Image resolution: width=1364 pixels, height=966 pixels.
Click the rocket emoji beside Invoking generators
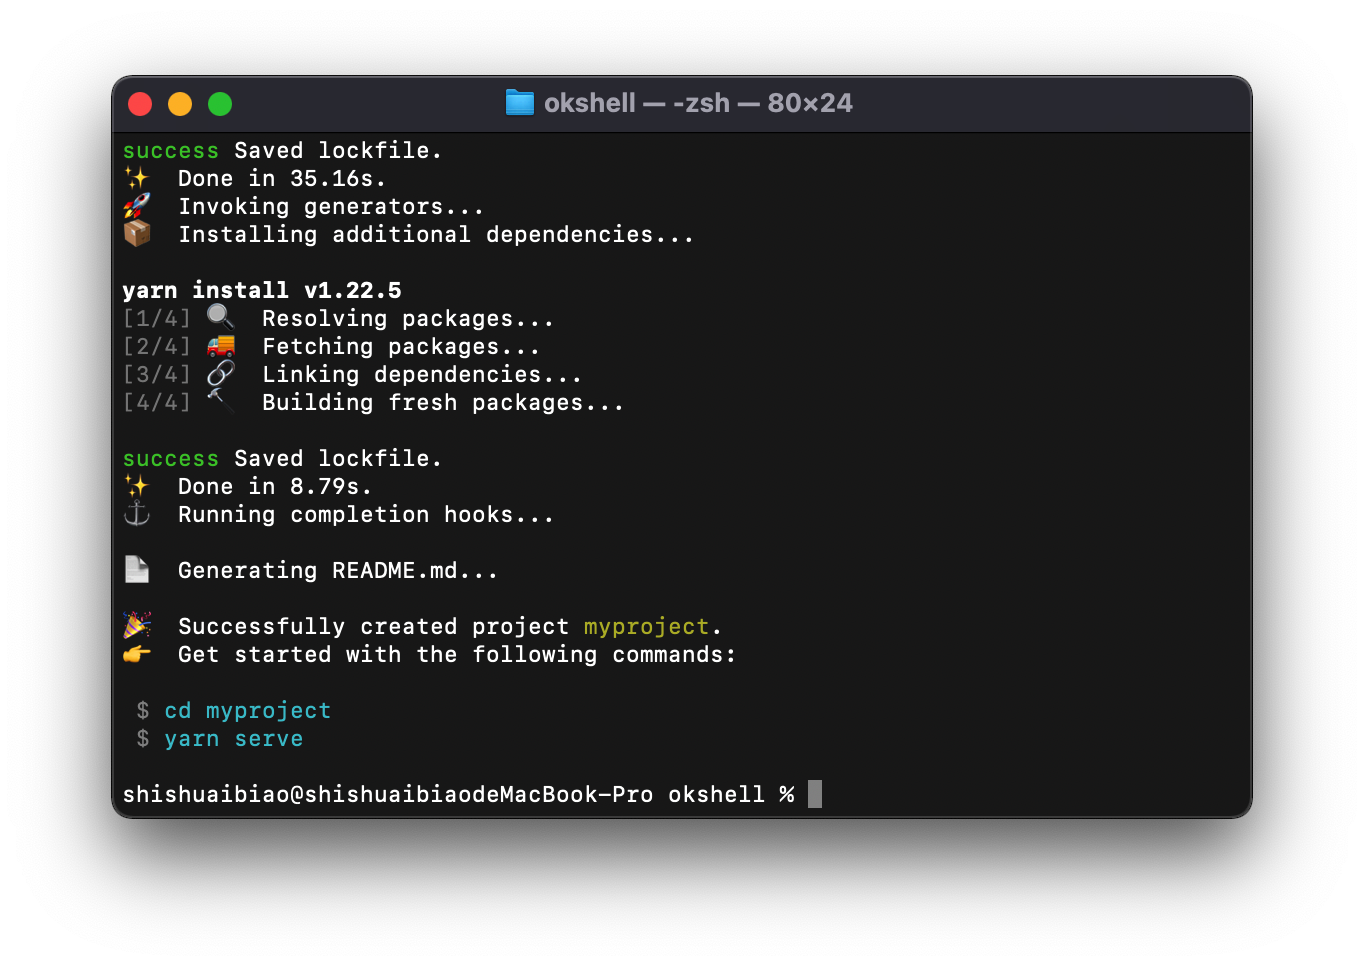[x=136, y=206]
